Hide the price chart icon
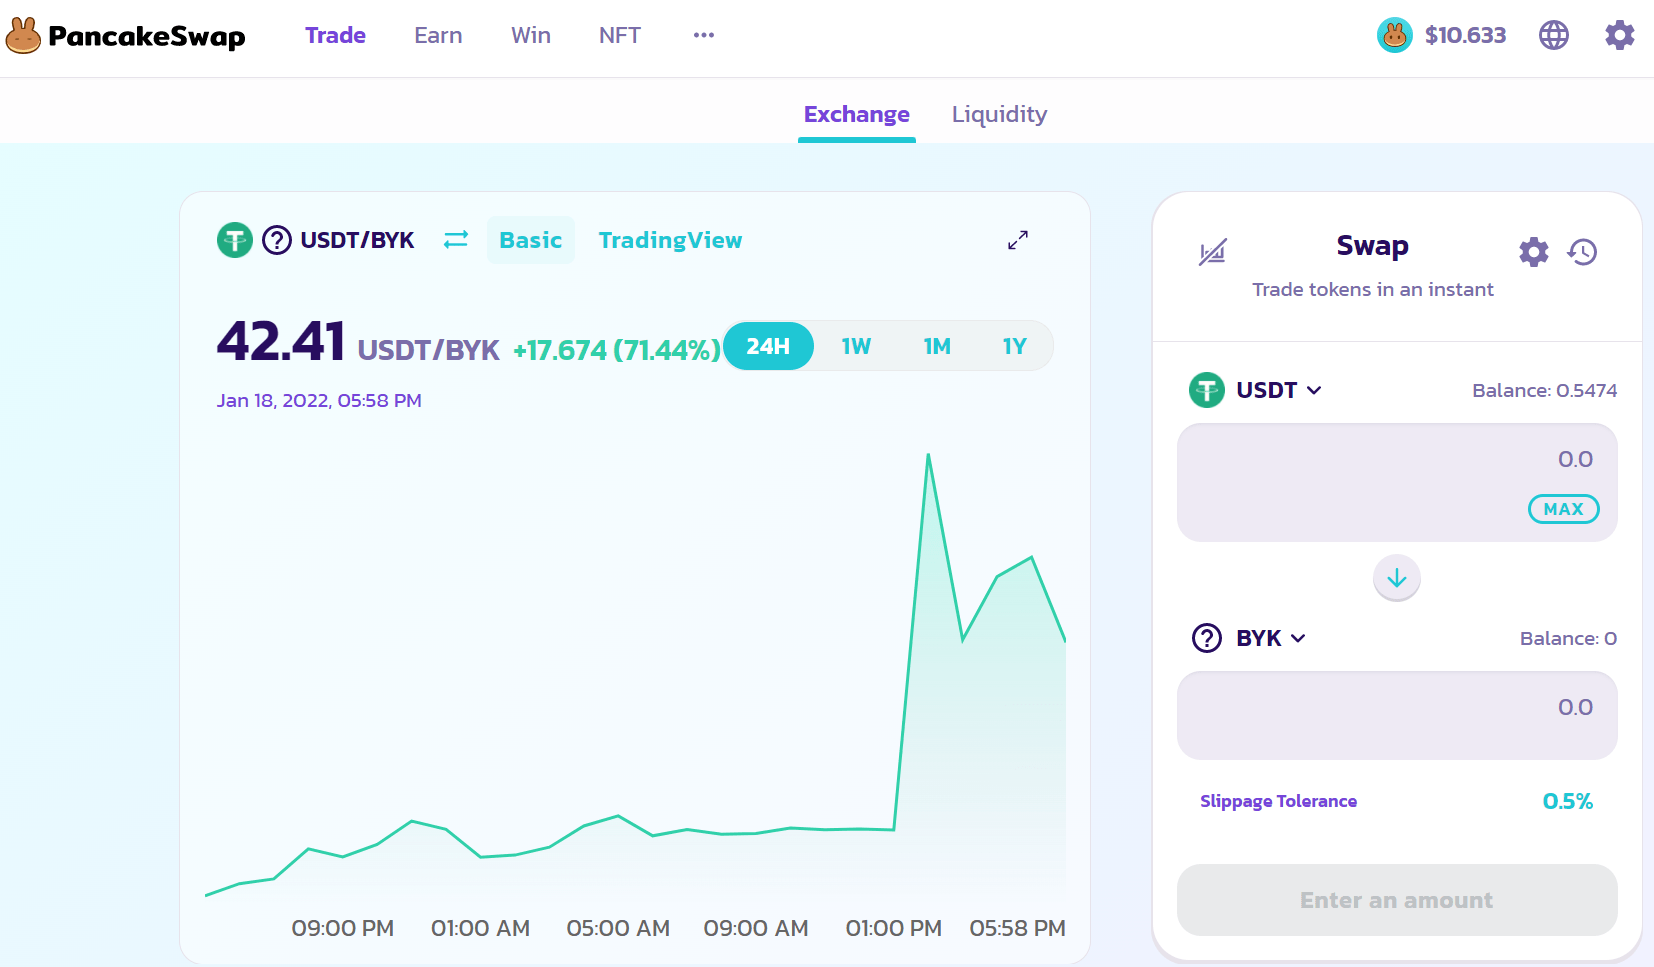 tap(1212, 252)
